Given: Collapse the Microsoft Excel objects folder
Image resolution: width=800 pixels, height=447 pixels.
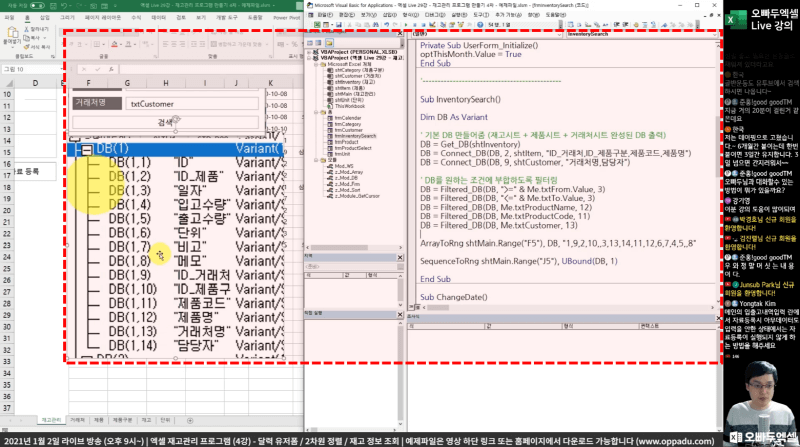Looking at the screenshot, I should [317, 63].
